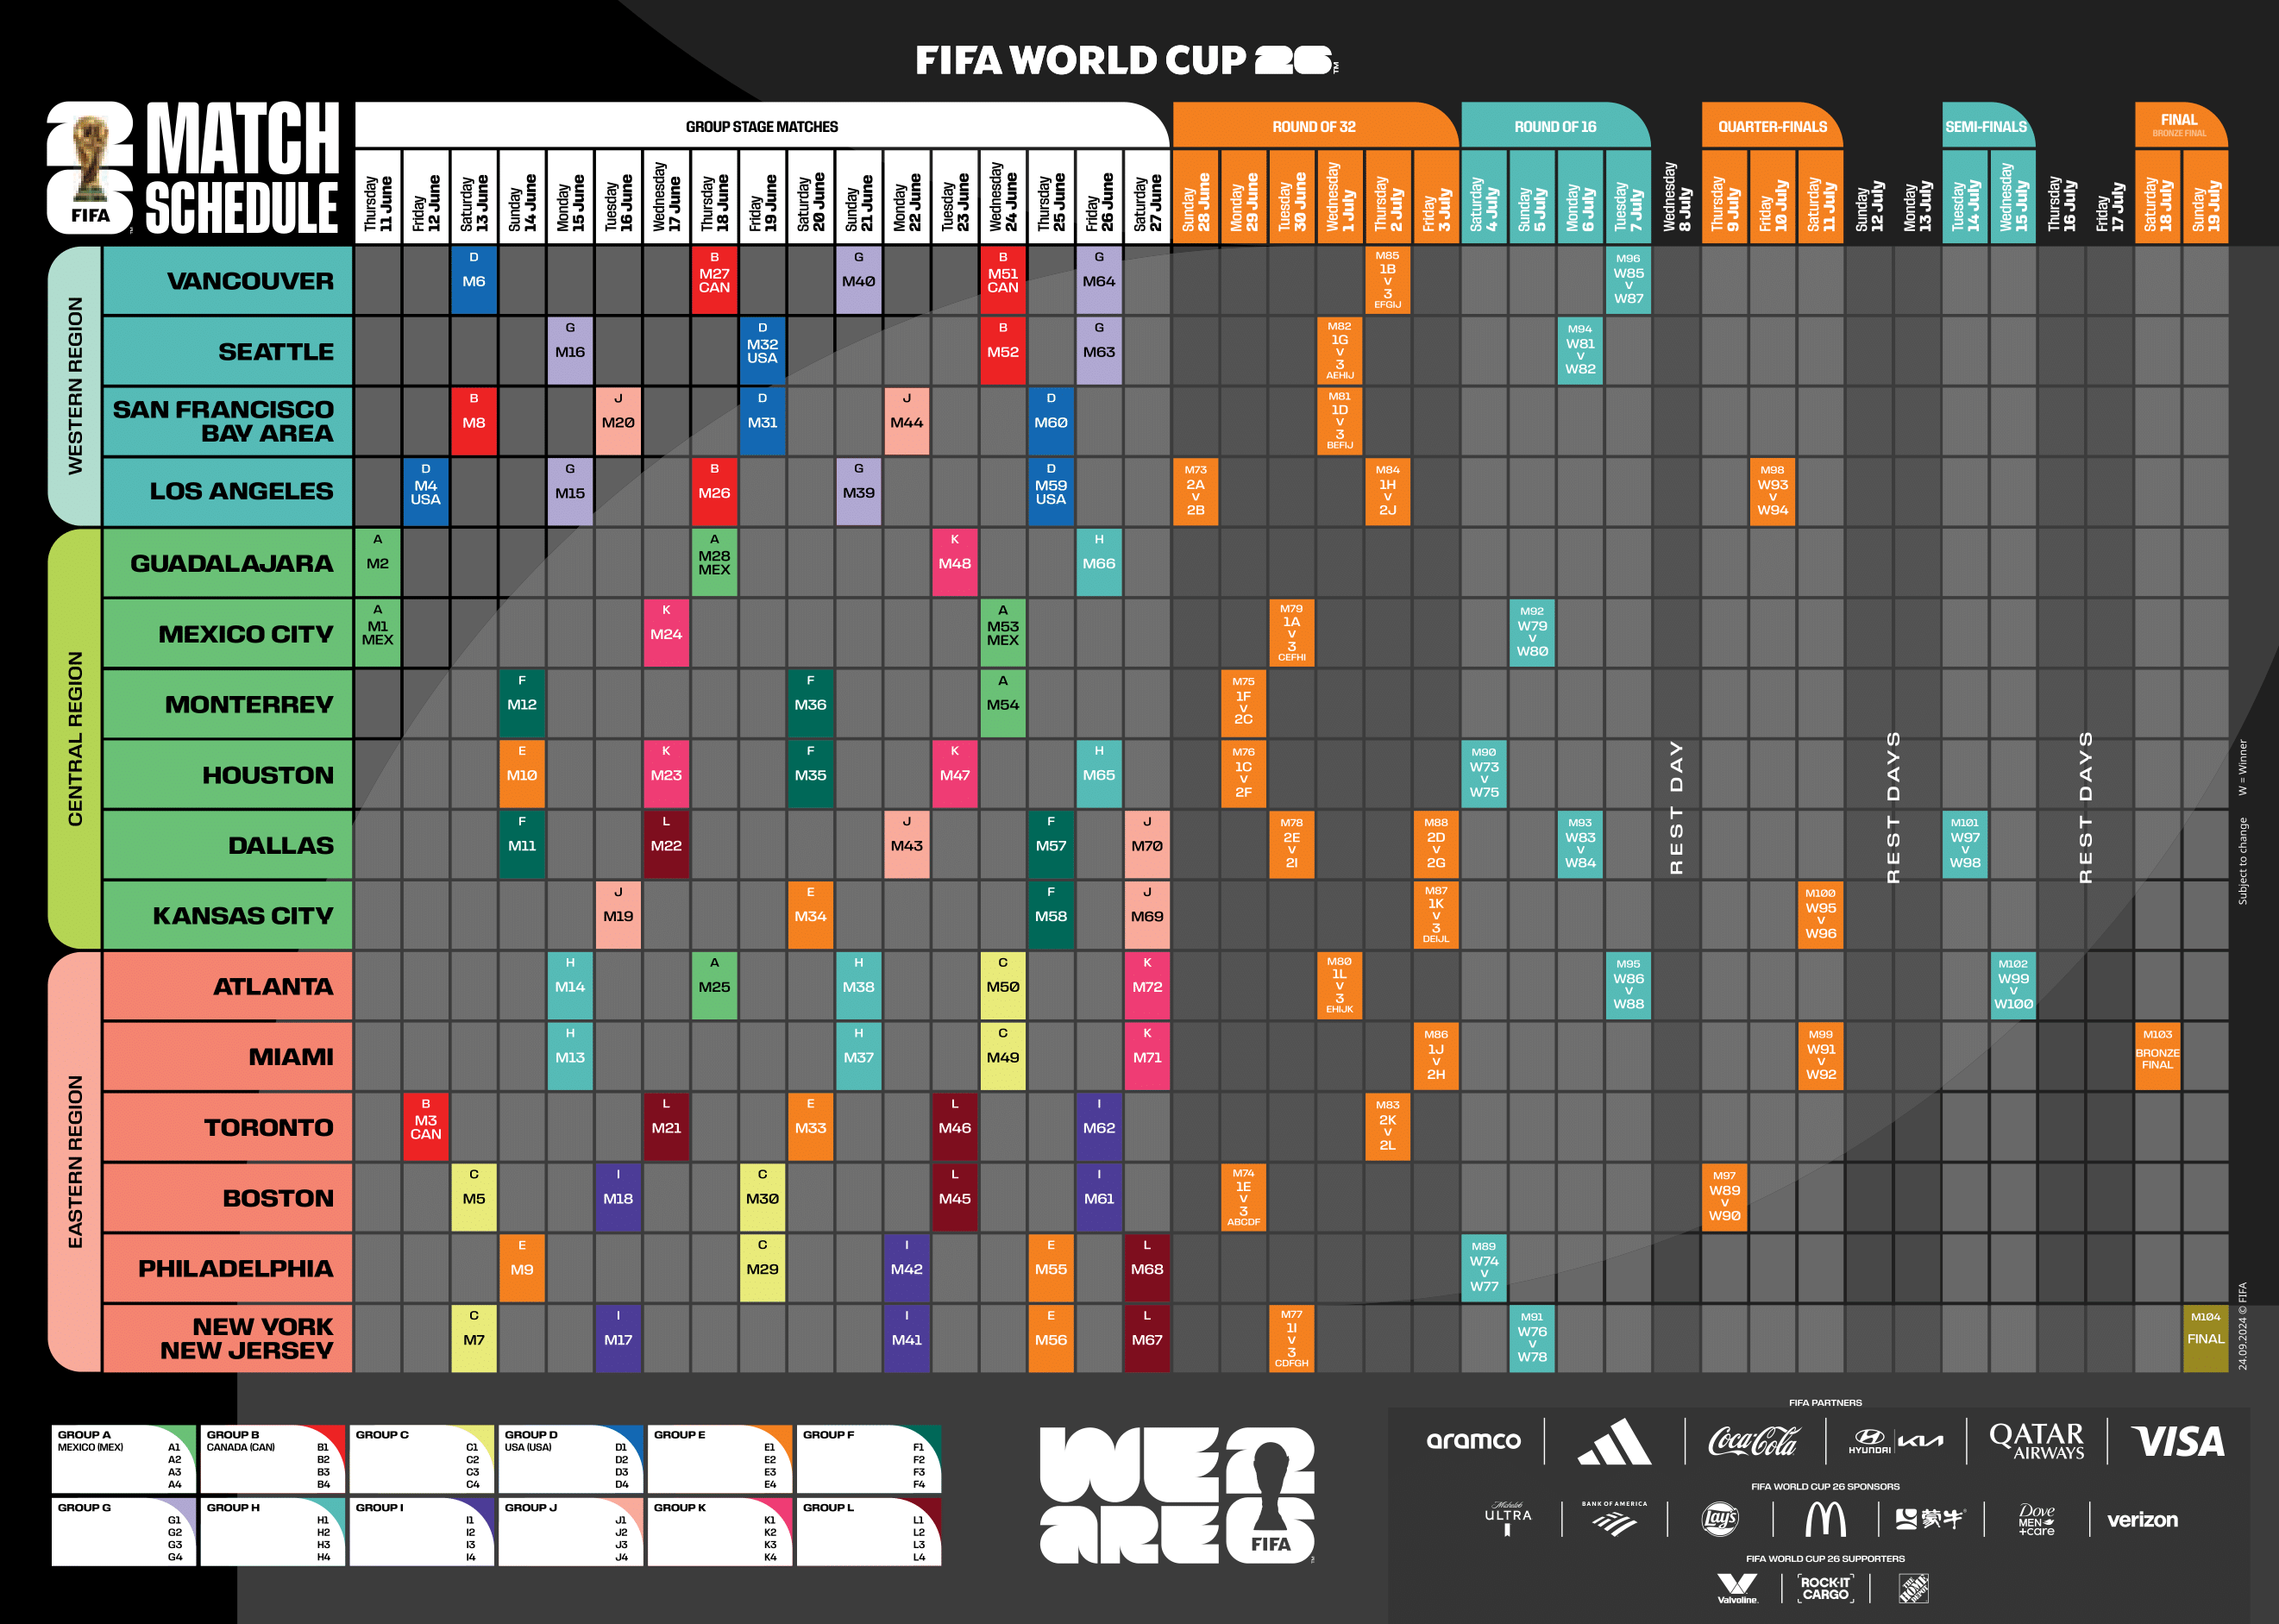This screenshot has width=2279, height=1624.
Task: Click the Lay's sponsor logo
Action: click(x=1719, y=1519)
